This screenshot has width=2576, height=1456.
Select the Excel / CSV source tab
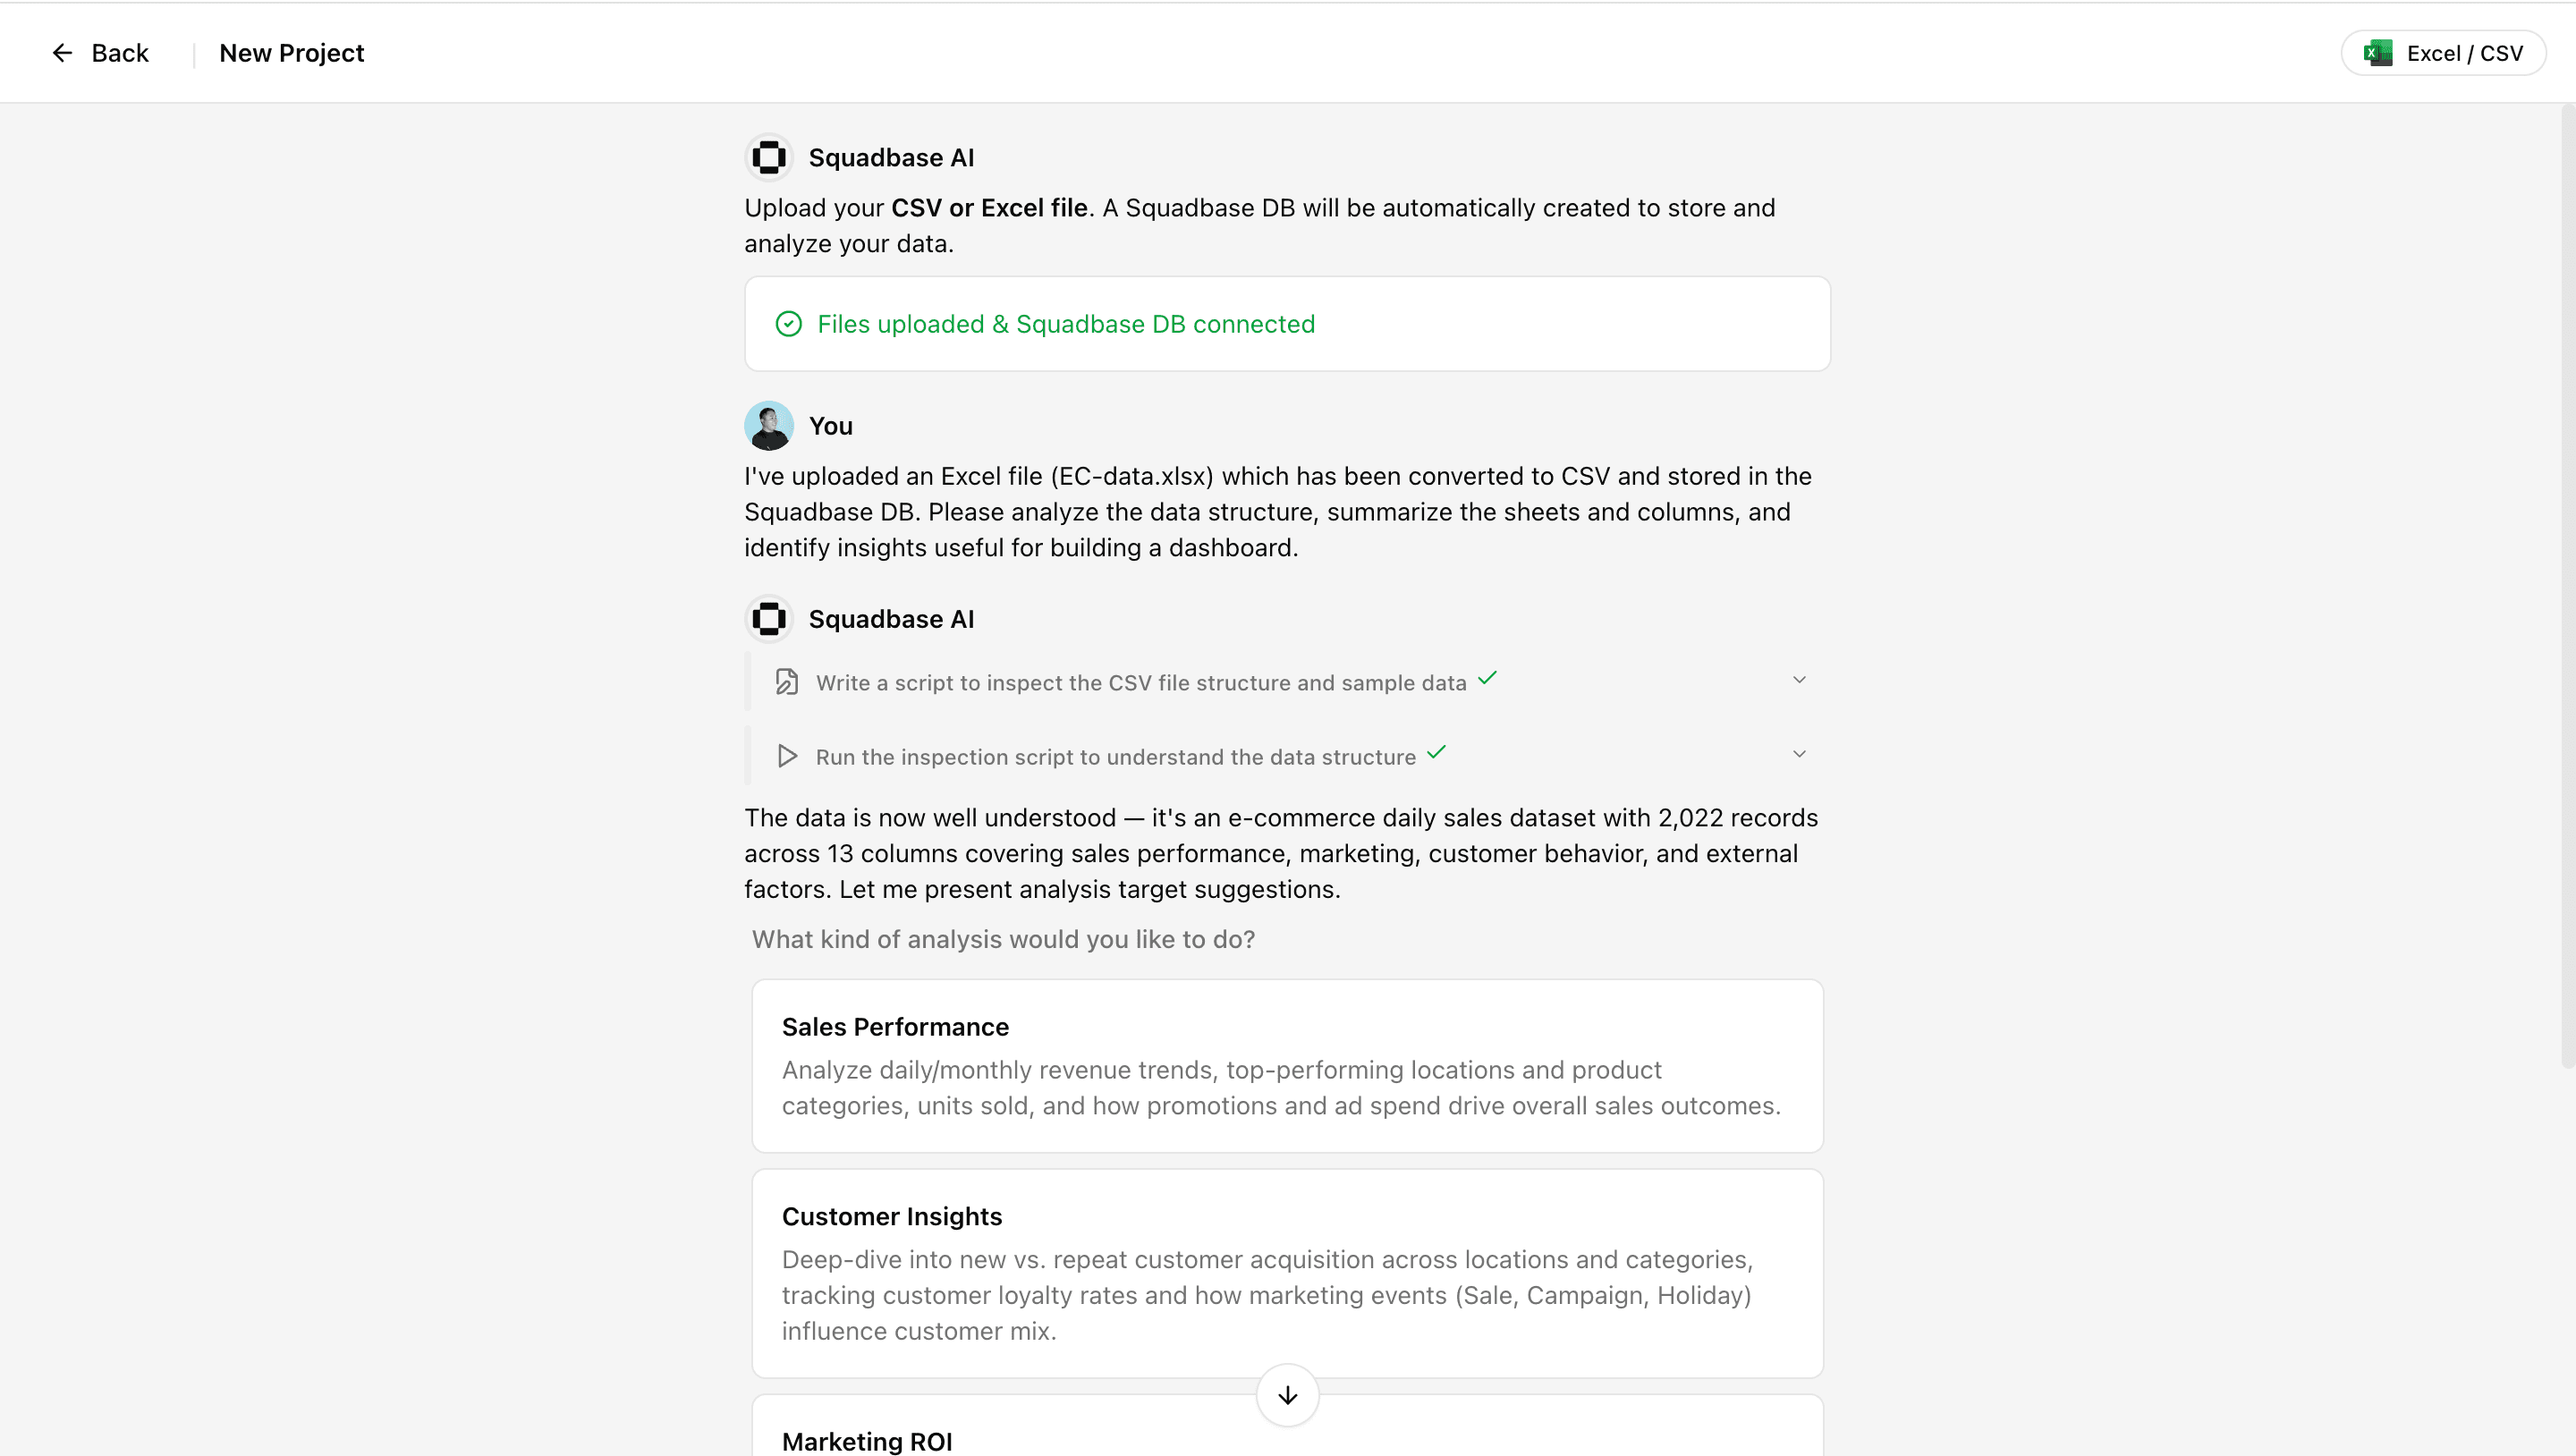[2443, 53]
